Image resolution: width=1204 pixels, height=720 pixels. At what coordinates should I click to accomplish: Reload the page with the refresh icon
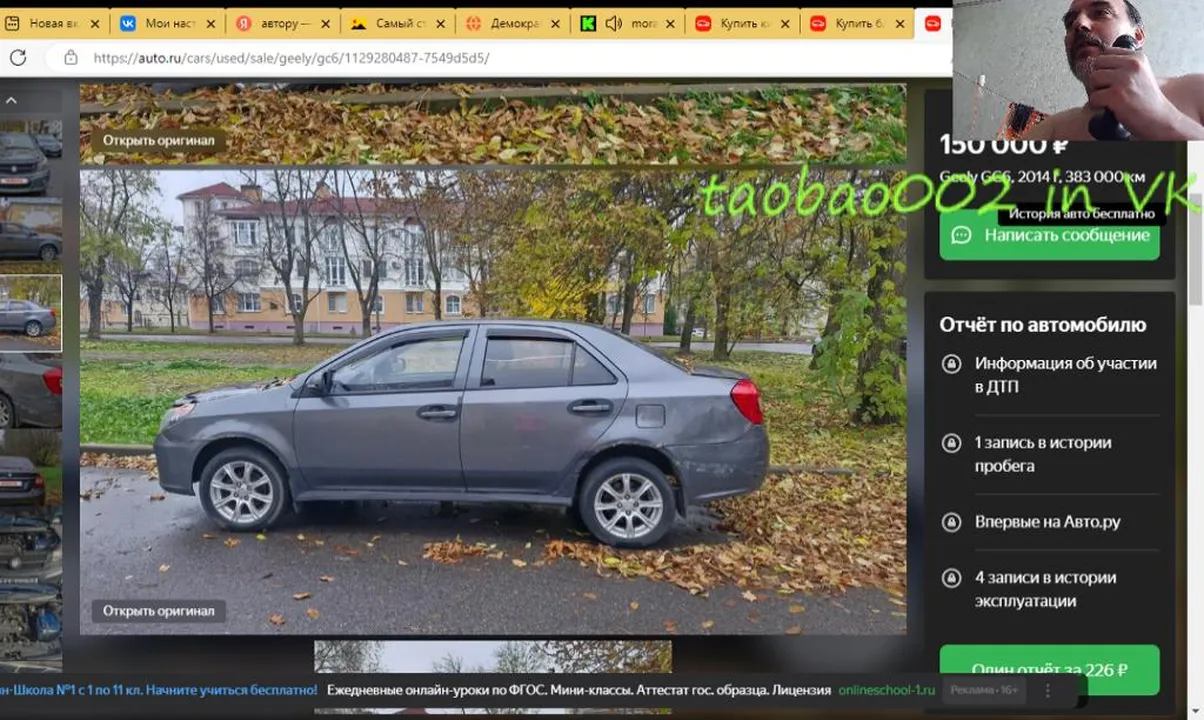click(x=17, y=58)
